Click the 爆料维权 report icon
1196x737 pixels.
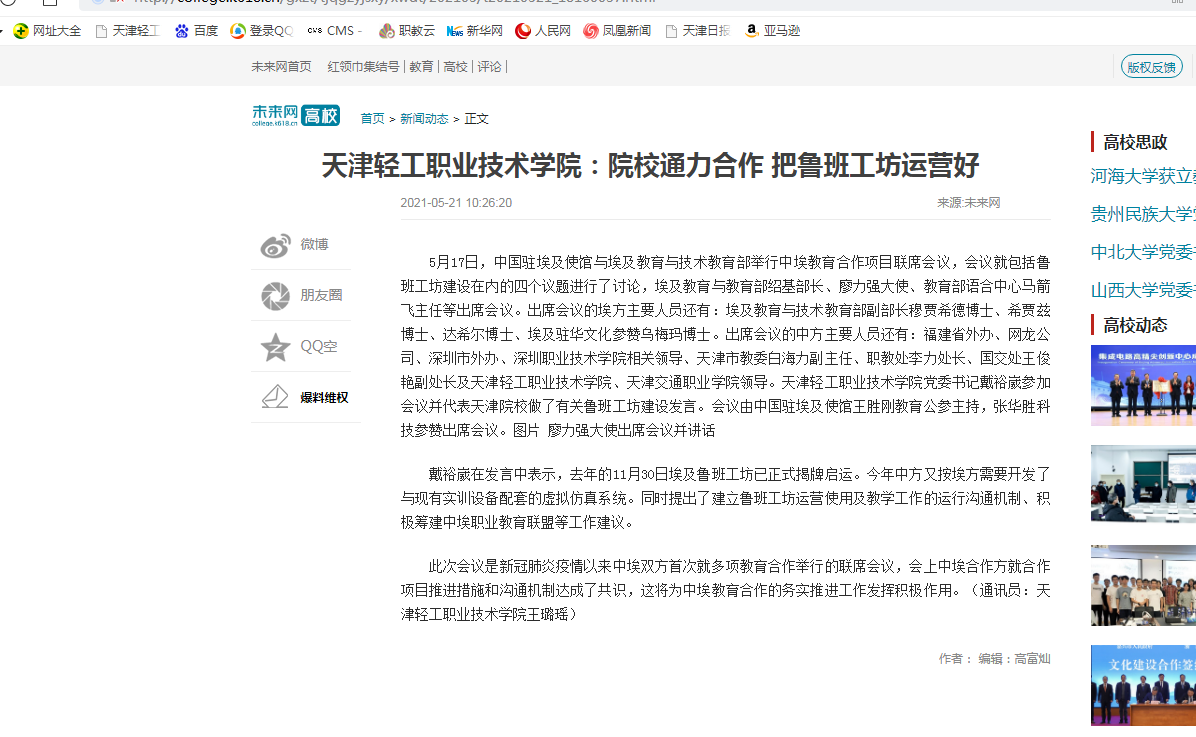[275, 397]
